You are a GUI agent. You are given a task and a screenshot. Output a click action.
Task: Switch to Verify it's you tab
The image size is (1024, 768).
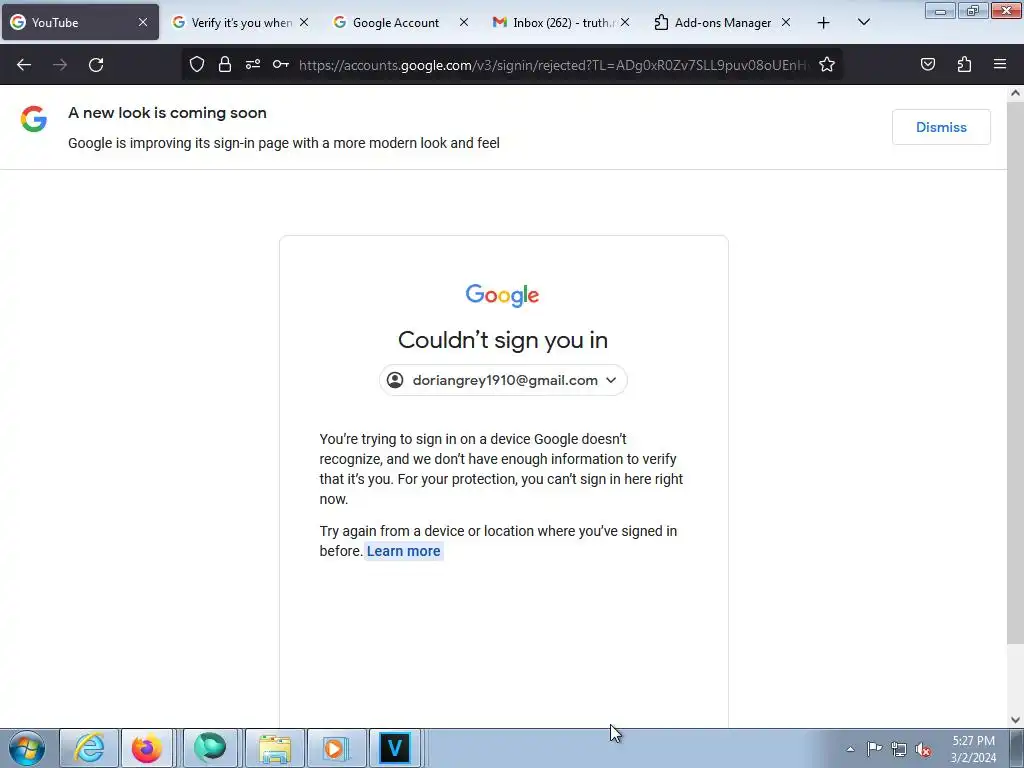tap(240, 22)
